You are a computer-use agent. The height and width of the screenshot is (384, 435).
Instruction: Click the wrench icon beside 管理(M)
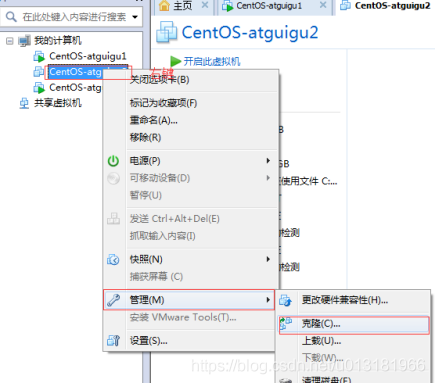[x=113, y=300]
